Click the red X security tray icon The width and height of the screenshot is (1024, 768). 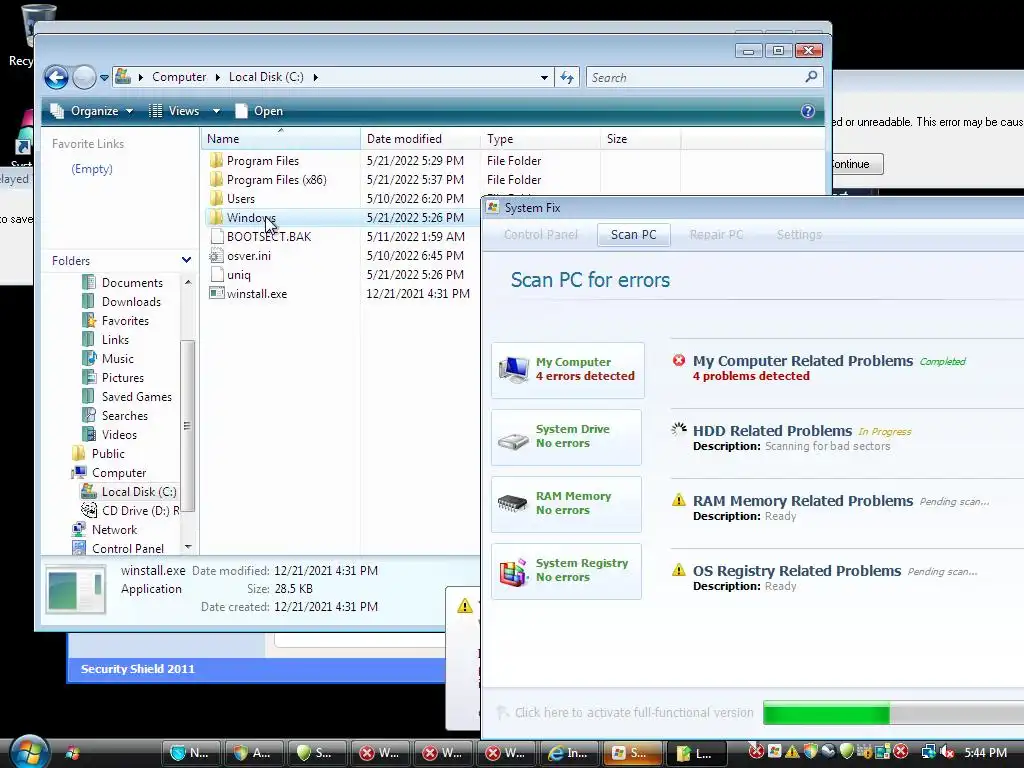[901, 752]
